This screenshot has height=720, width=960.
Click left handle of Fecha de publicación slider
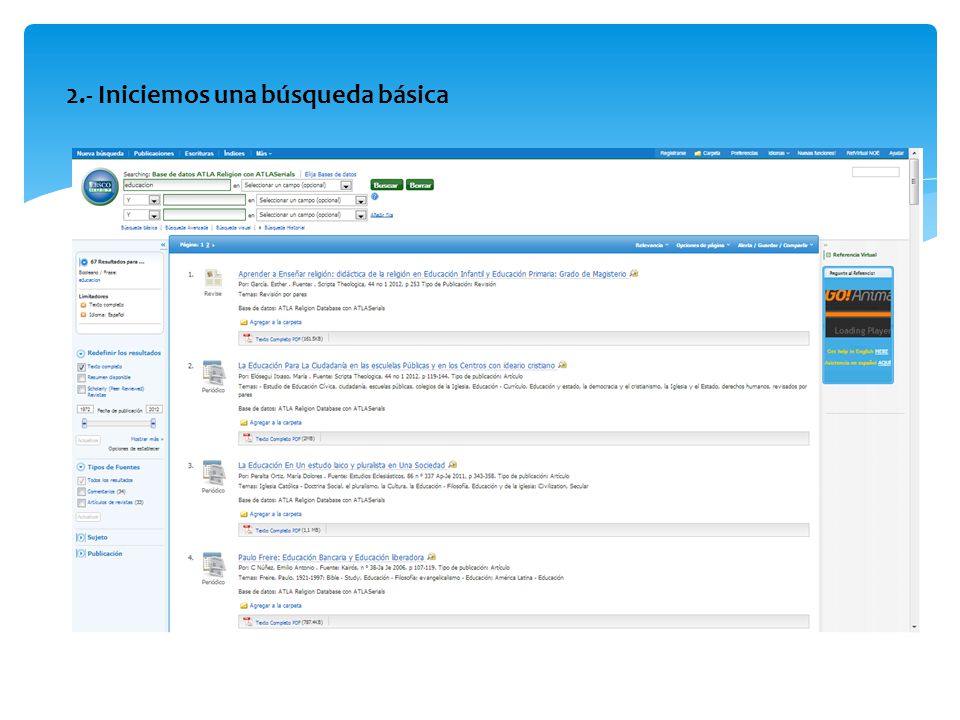(84, 423)
